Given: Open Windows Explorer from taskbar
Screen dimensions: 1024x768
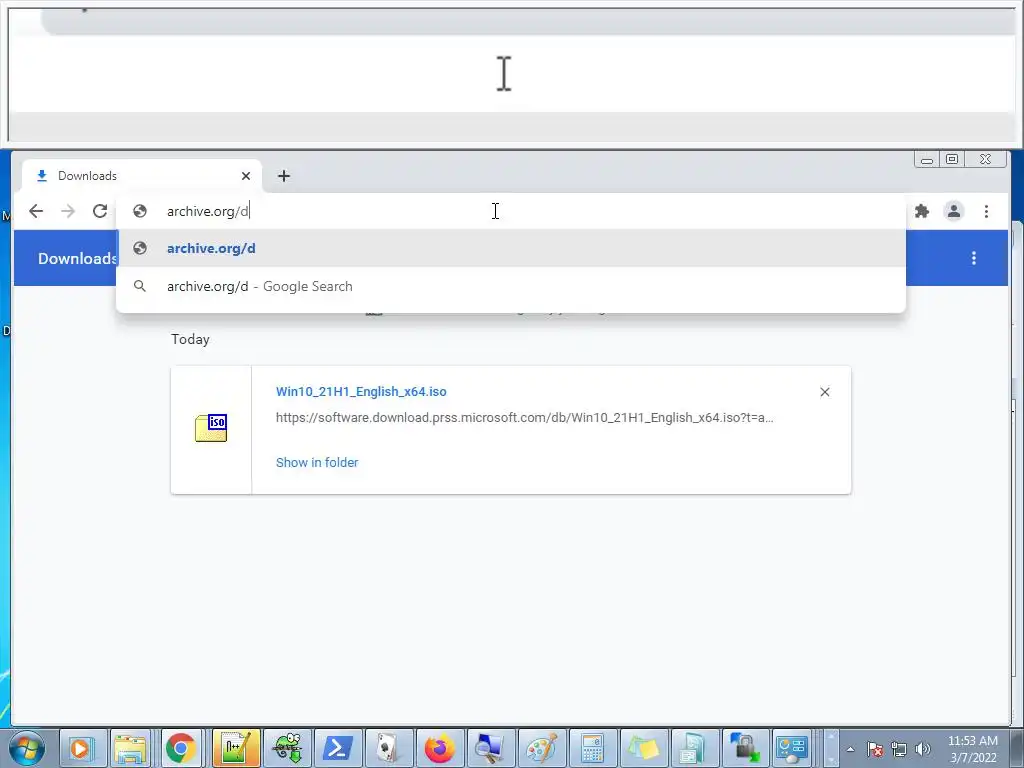Looking at the screenshot, I should pos(131,748).
